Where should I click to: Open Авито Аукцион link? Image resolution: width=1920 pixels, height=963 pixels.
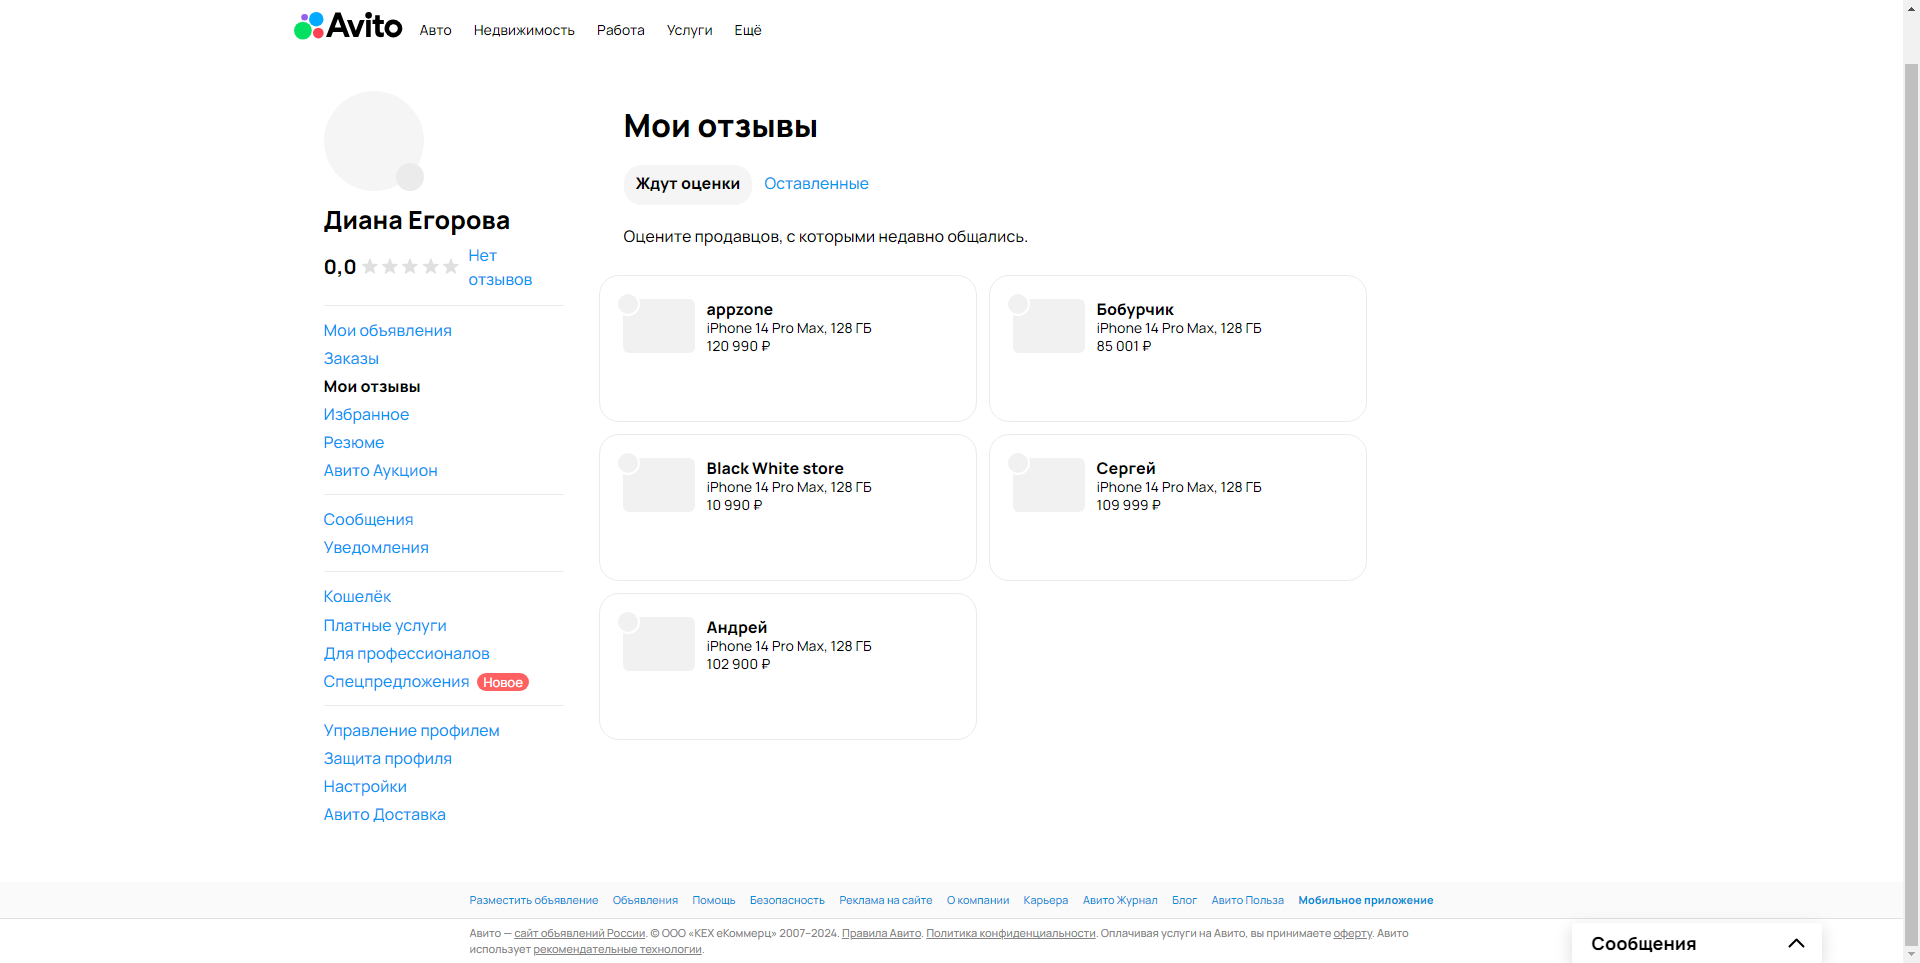(380, 471)
